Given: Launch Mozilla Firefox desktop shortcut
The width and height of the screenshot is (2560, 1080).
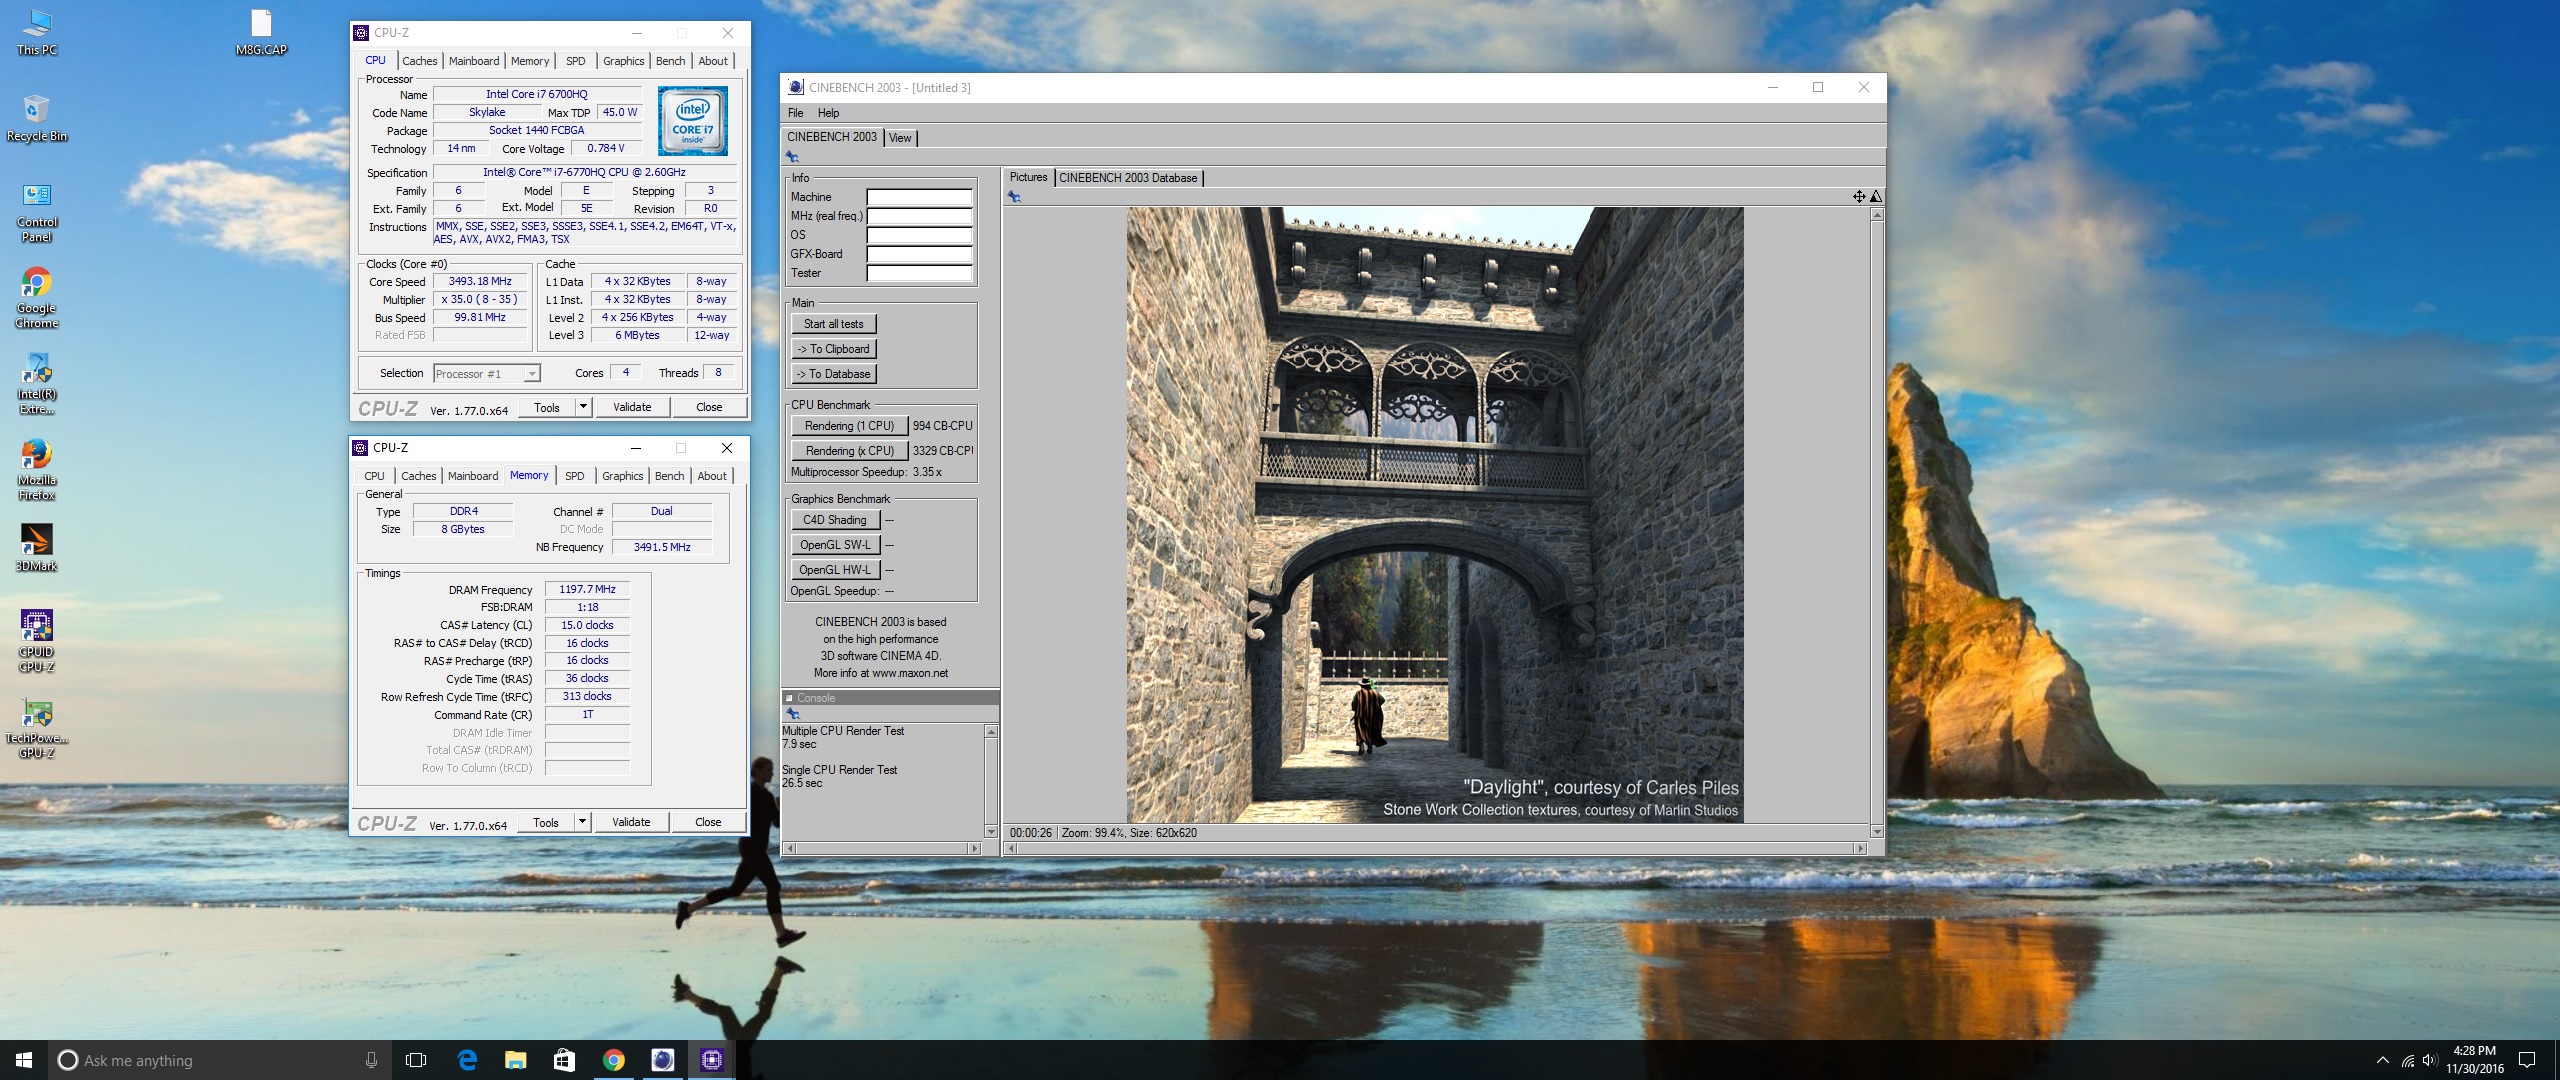Looking at the screenshot, I should 37,470.
